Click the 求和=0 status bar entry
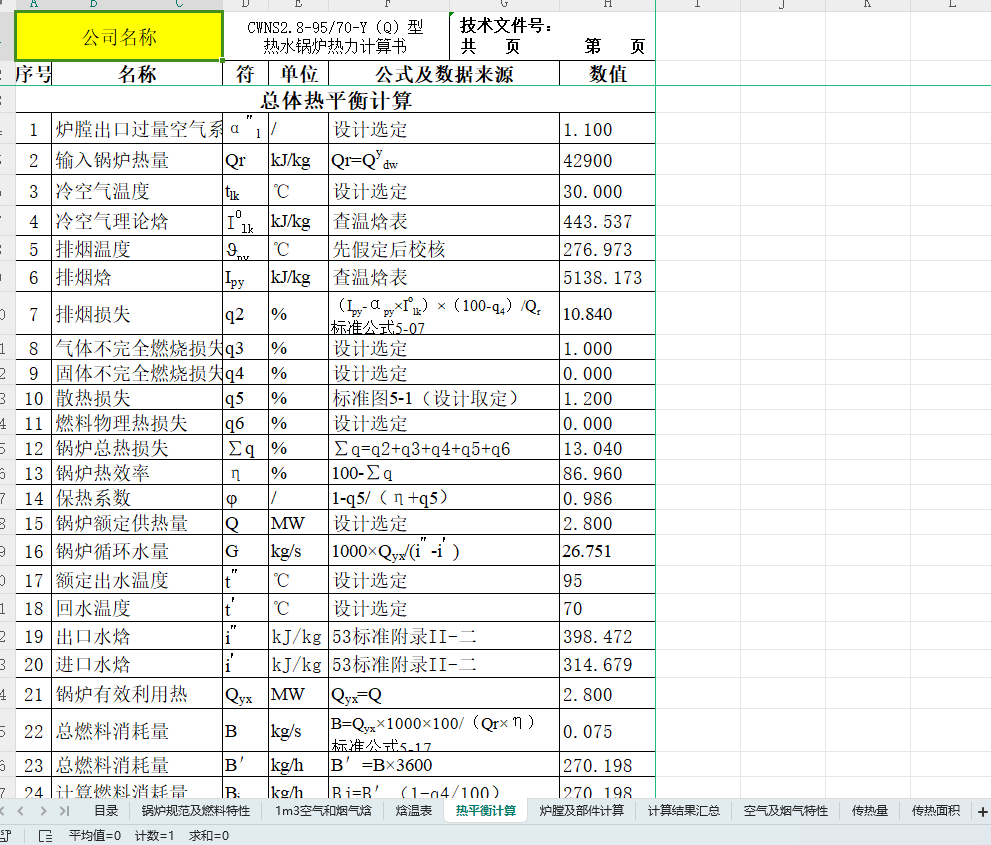The height and width of the screenshot is (845, 991). coord(209,836)
